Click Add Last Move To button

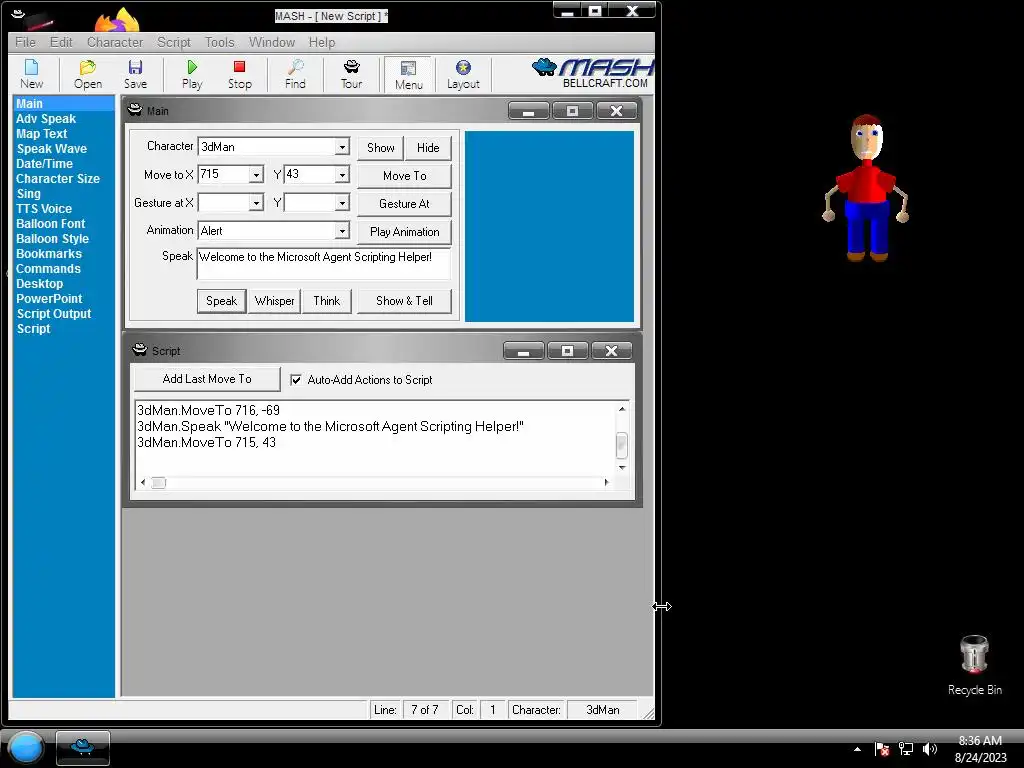click(x=207, y=379)
